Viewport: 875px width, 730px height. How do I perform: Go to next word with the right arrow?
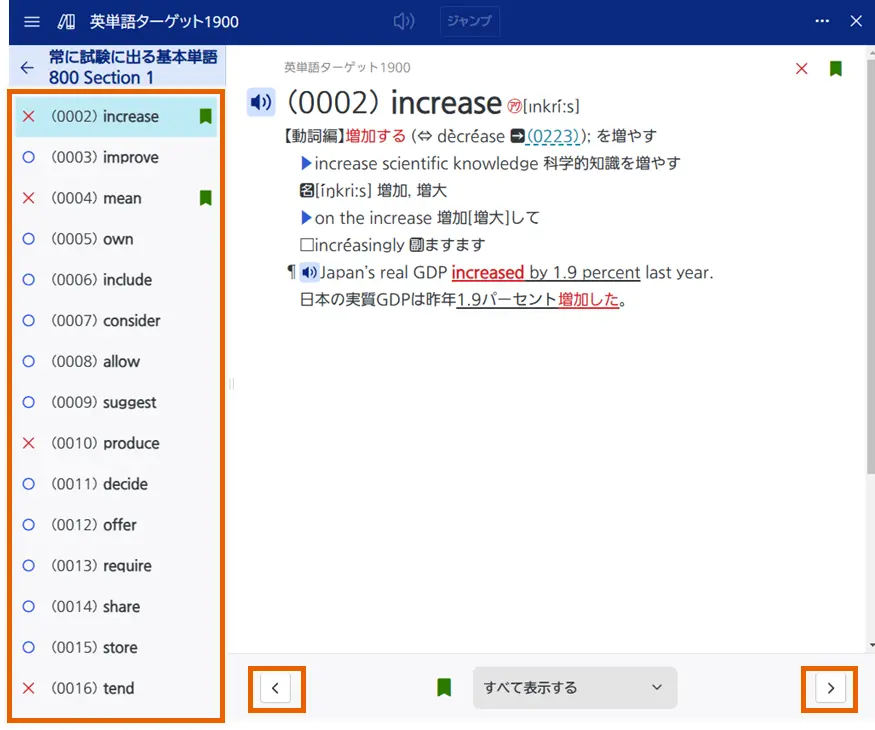(x=830, y=687)
